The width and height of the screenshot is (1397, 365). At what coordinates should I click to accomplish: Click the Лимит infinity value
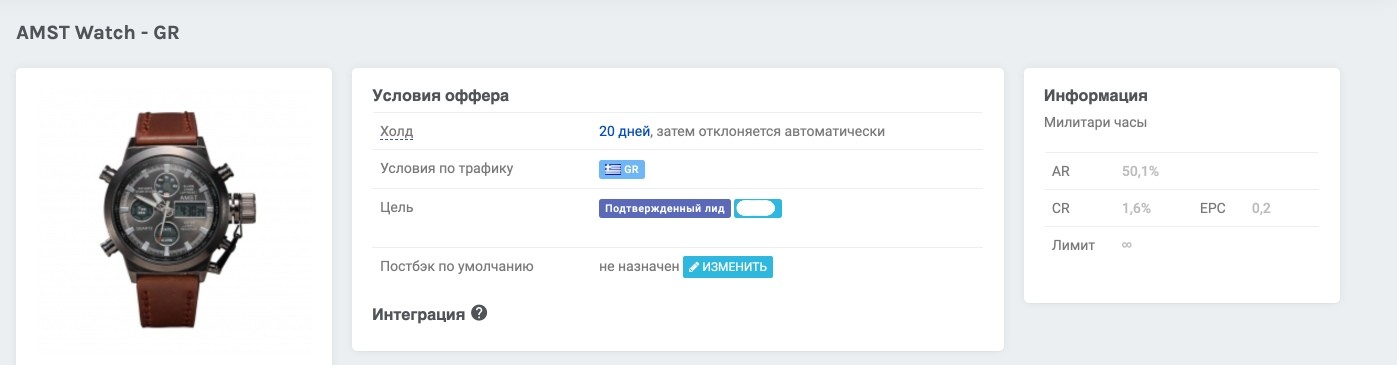click(1127, 245)
